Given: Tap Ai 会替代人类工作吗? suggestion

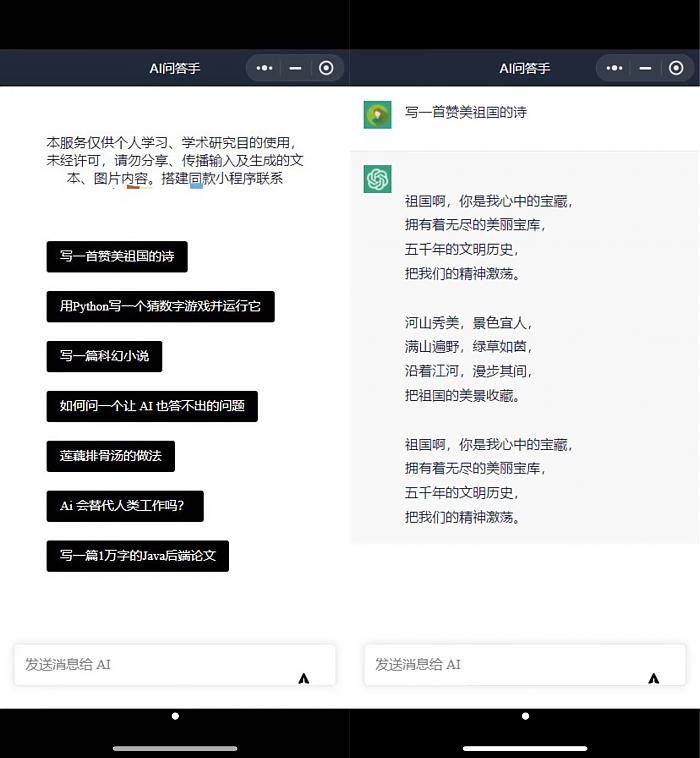Looking at the screenshot, I should (125, 506).
